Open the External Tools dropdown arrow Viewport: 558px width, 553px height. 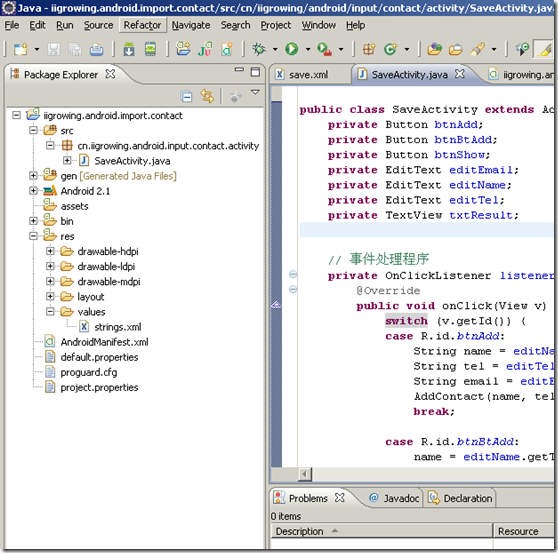tap(341, 49)
